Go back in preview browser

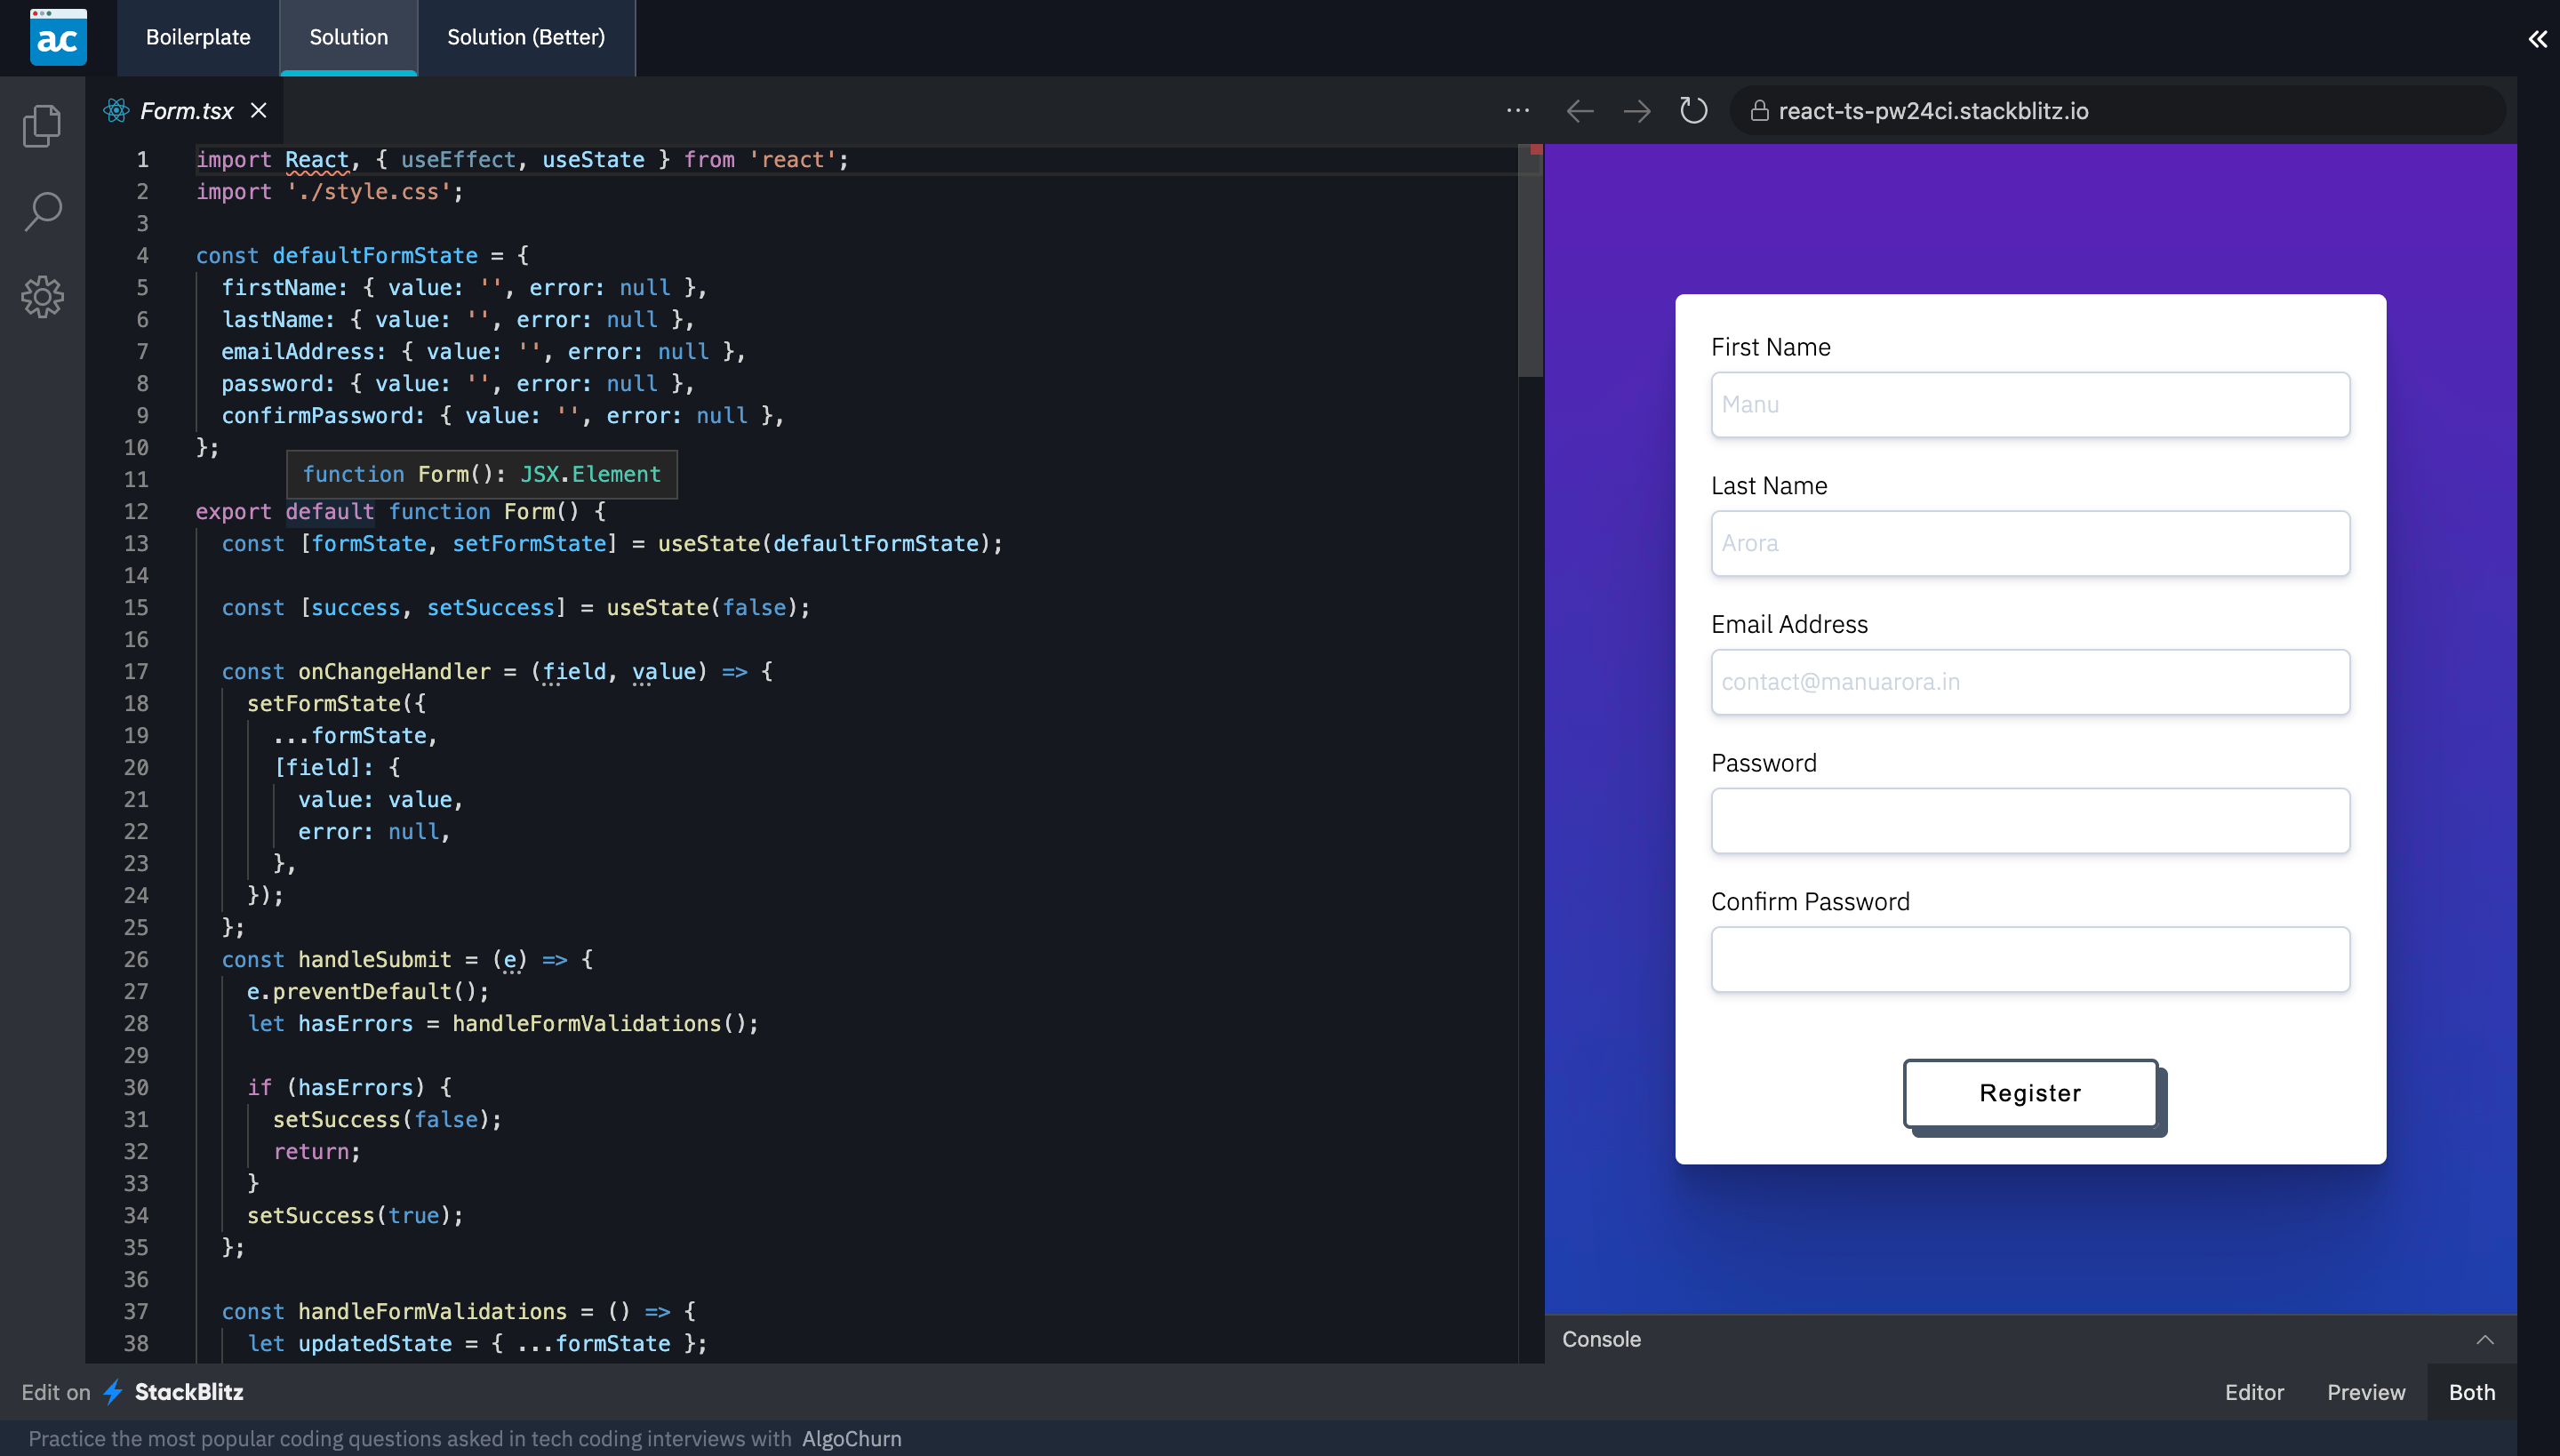coord(1580,111)
